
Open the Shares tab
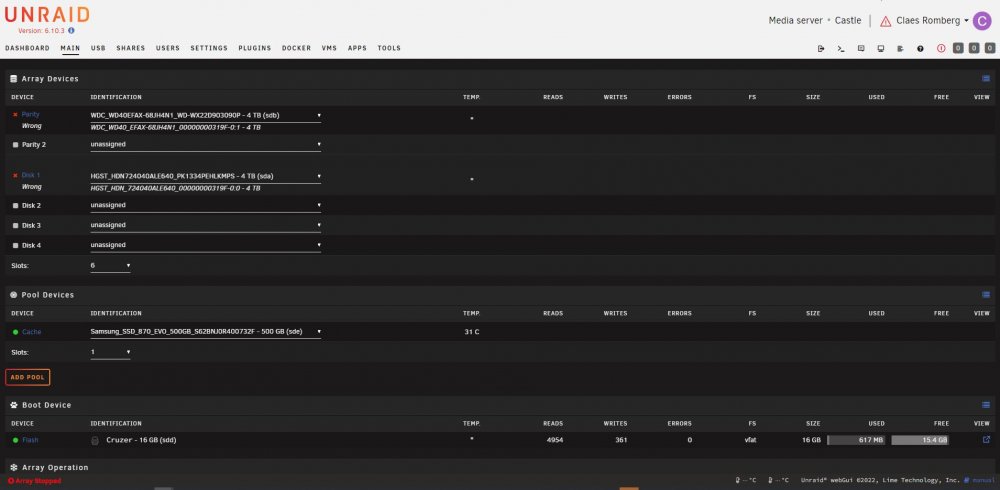[x=131, y=48]
